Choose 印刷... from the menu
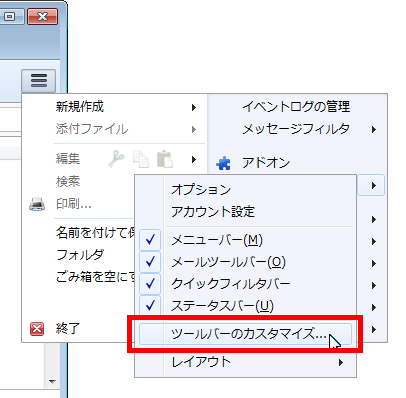The width and height of the screenshot is (406, 398). click(74, 204)
